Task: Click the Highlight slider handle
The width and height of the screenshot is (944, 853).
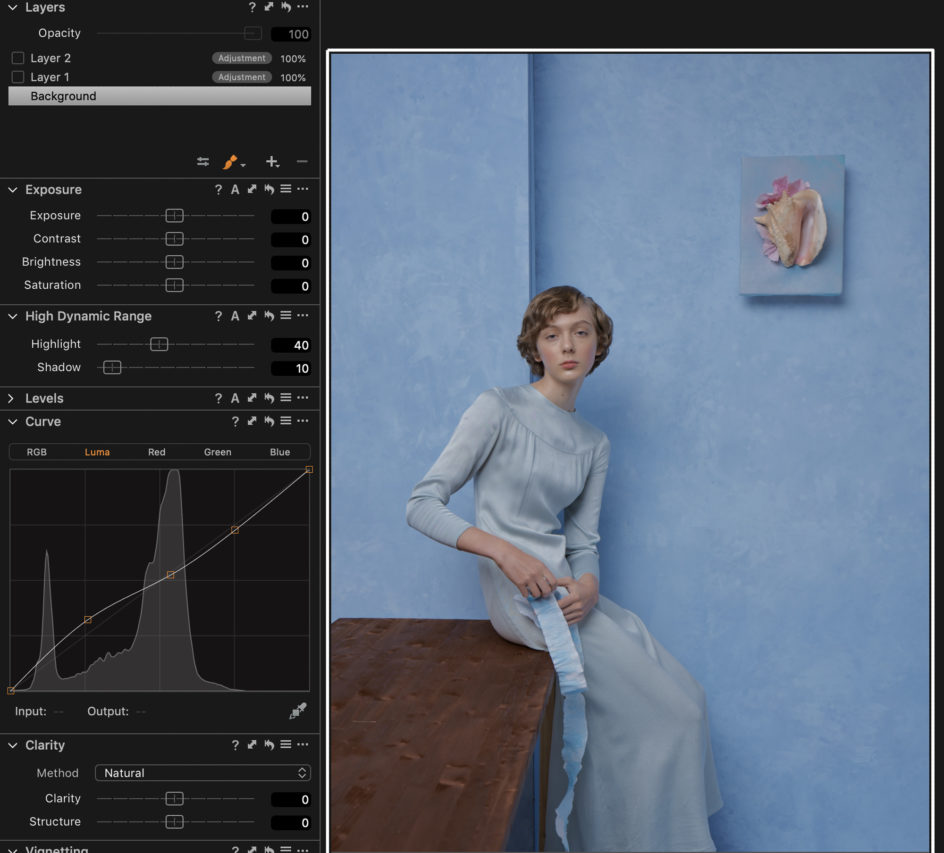Action: point(159,344)
